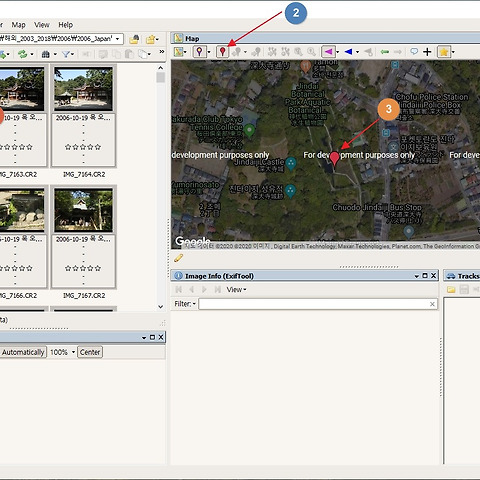Click the Center button
Viewport: 480px width, 480px height.
click(90, 352)
